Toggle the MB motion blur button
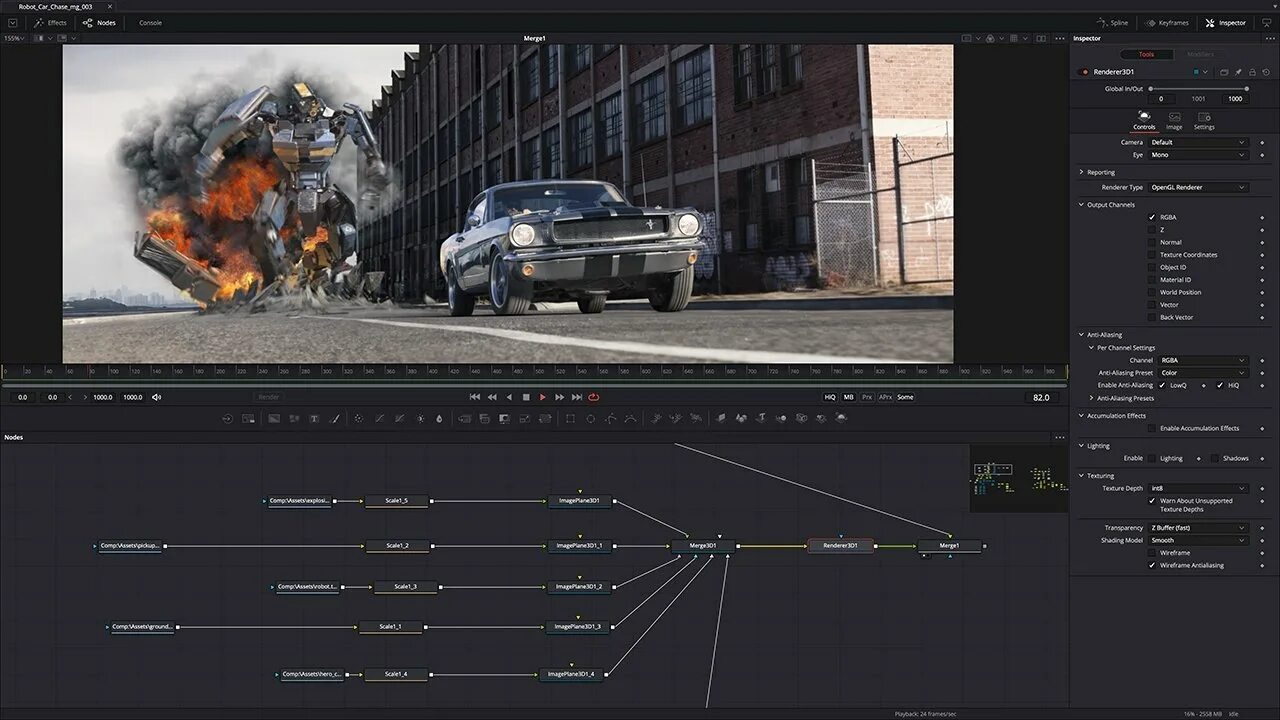This screenshot has width=1280, height=720. tap(848, 397)
